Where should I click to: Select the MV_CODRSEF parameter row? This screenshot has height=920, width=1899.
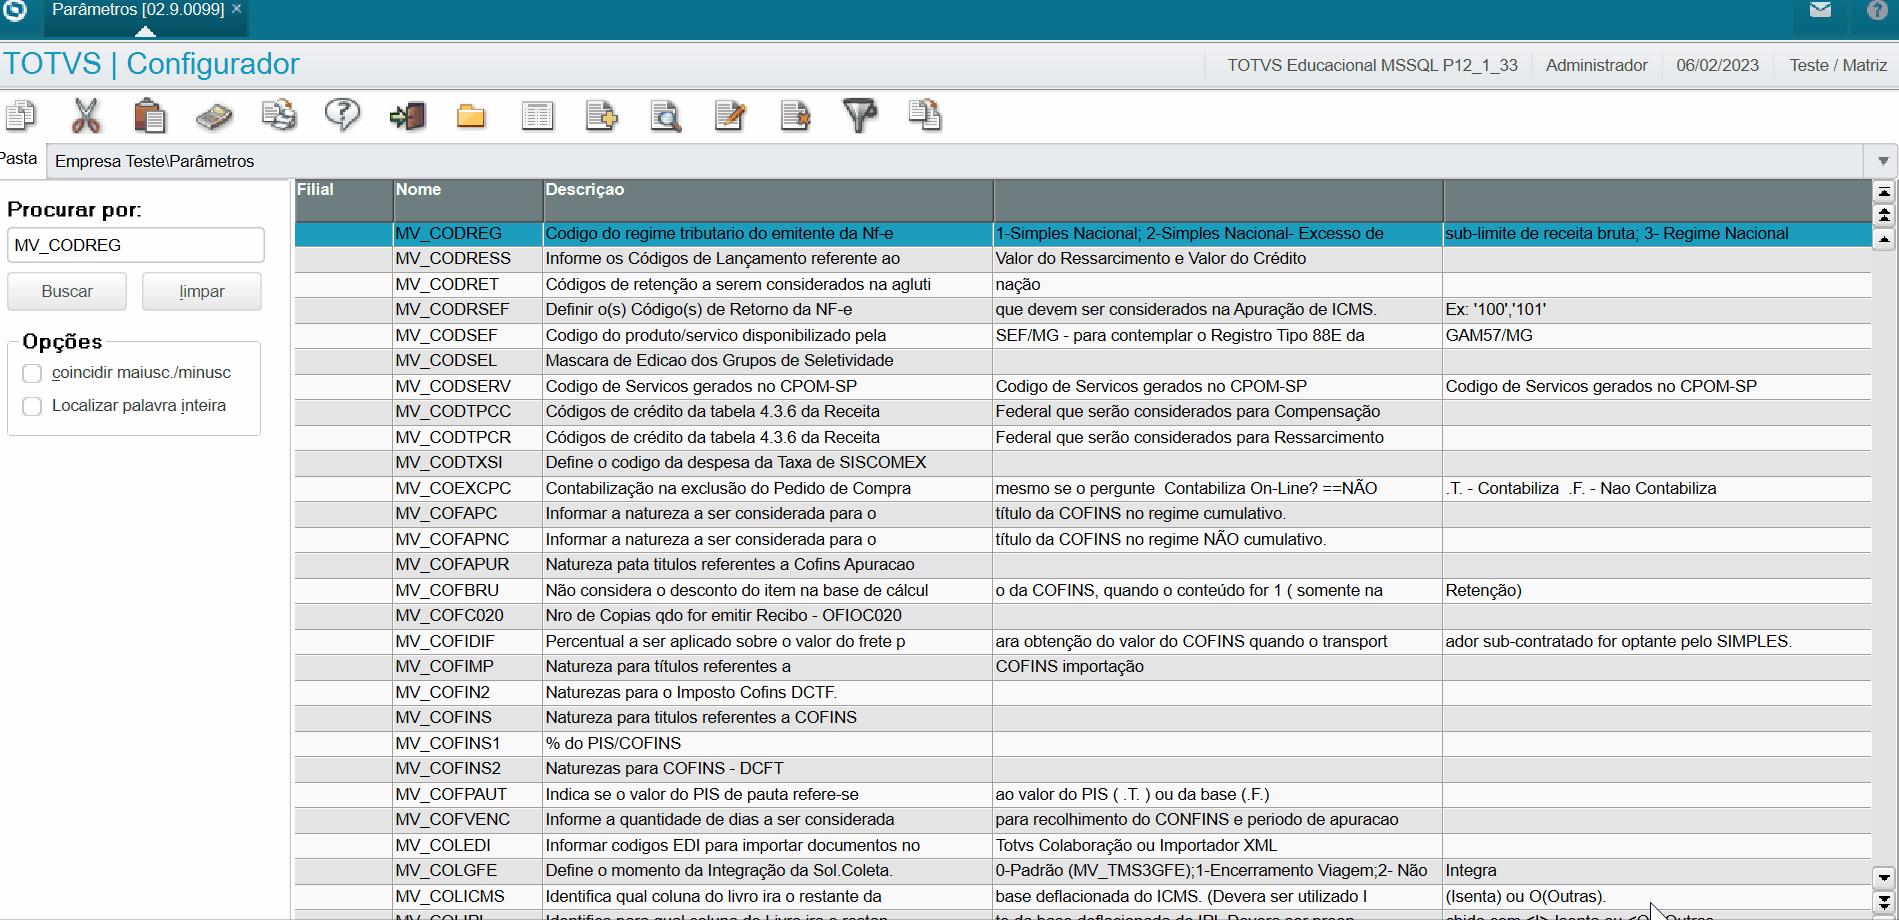point(1083,310)
